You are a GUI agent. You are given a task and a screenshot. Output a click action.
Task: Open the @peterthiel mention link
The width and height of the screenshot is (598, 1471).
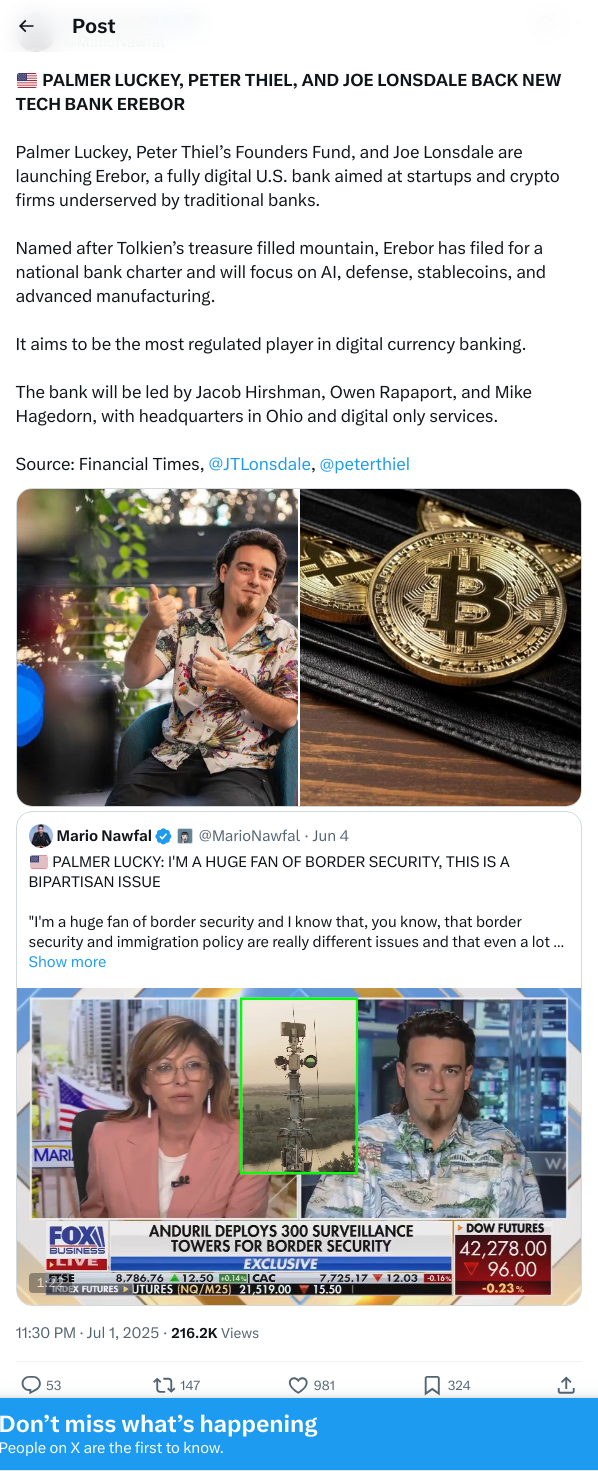365,464
